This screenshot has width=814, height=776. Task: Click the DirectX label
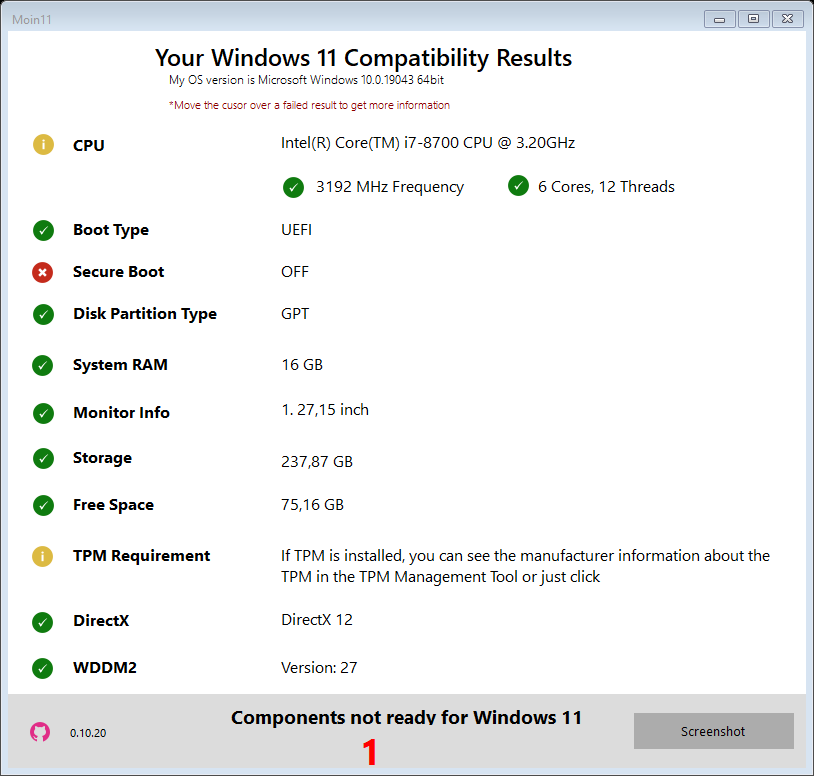[101, 621]
